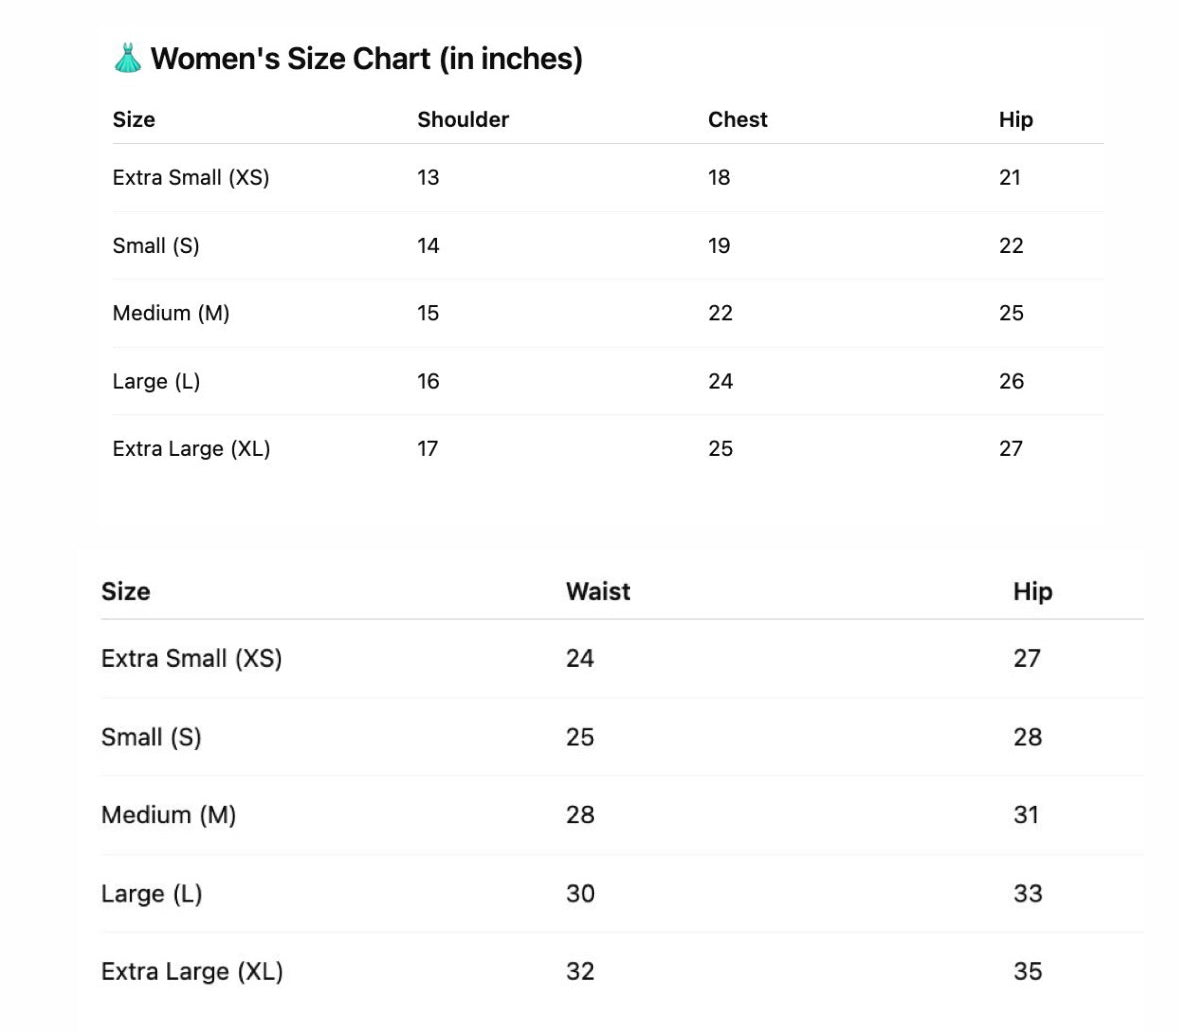Viewport: 1179px width, 1032px height.
Task: Select the Chest column header
Action: (737, 120)
